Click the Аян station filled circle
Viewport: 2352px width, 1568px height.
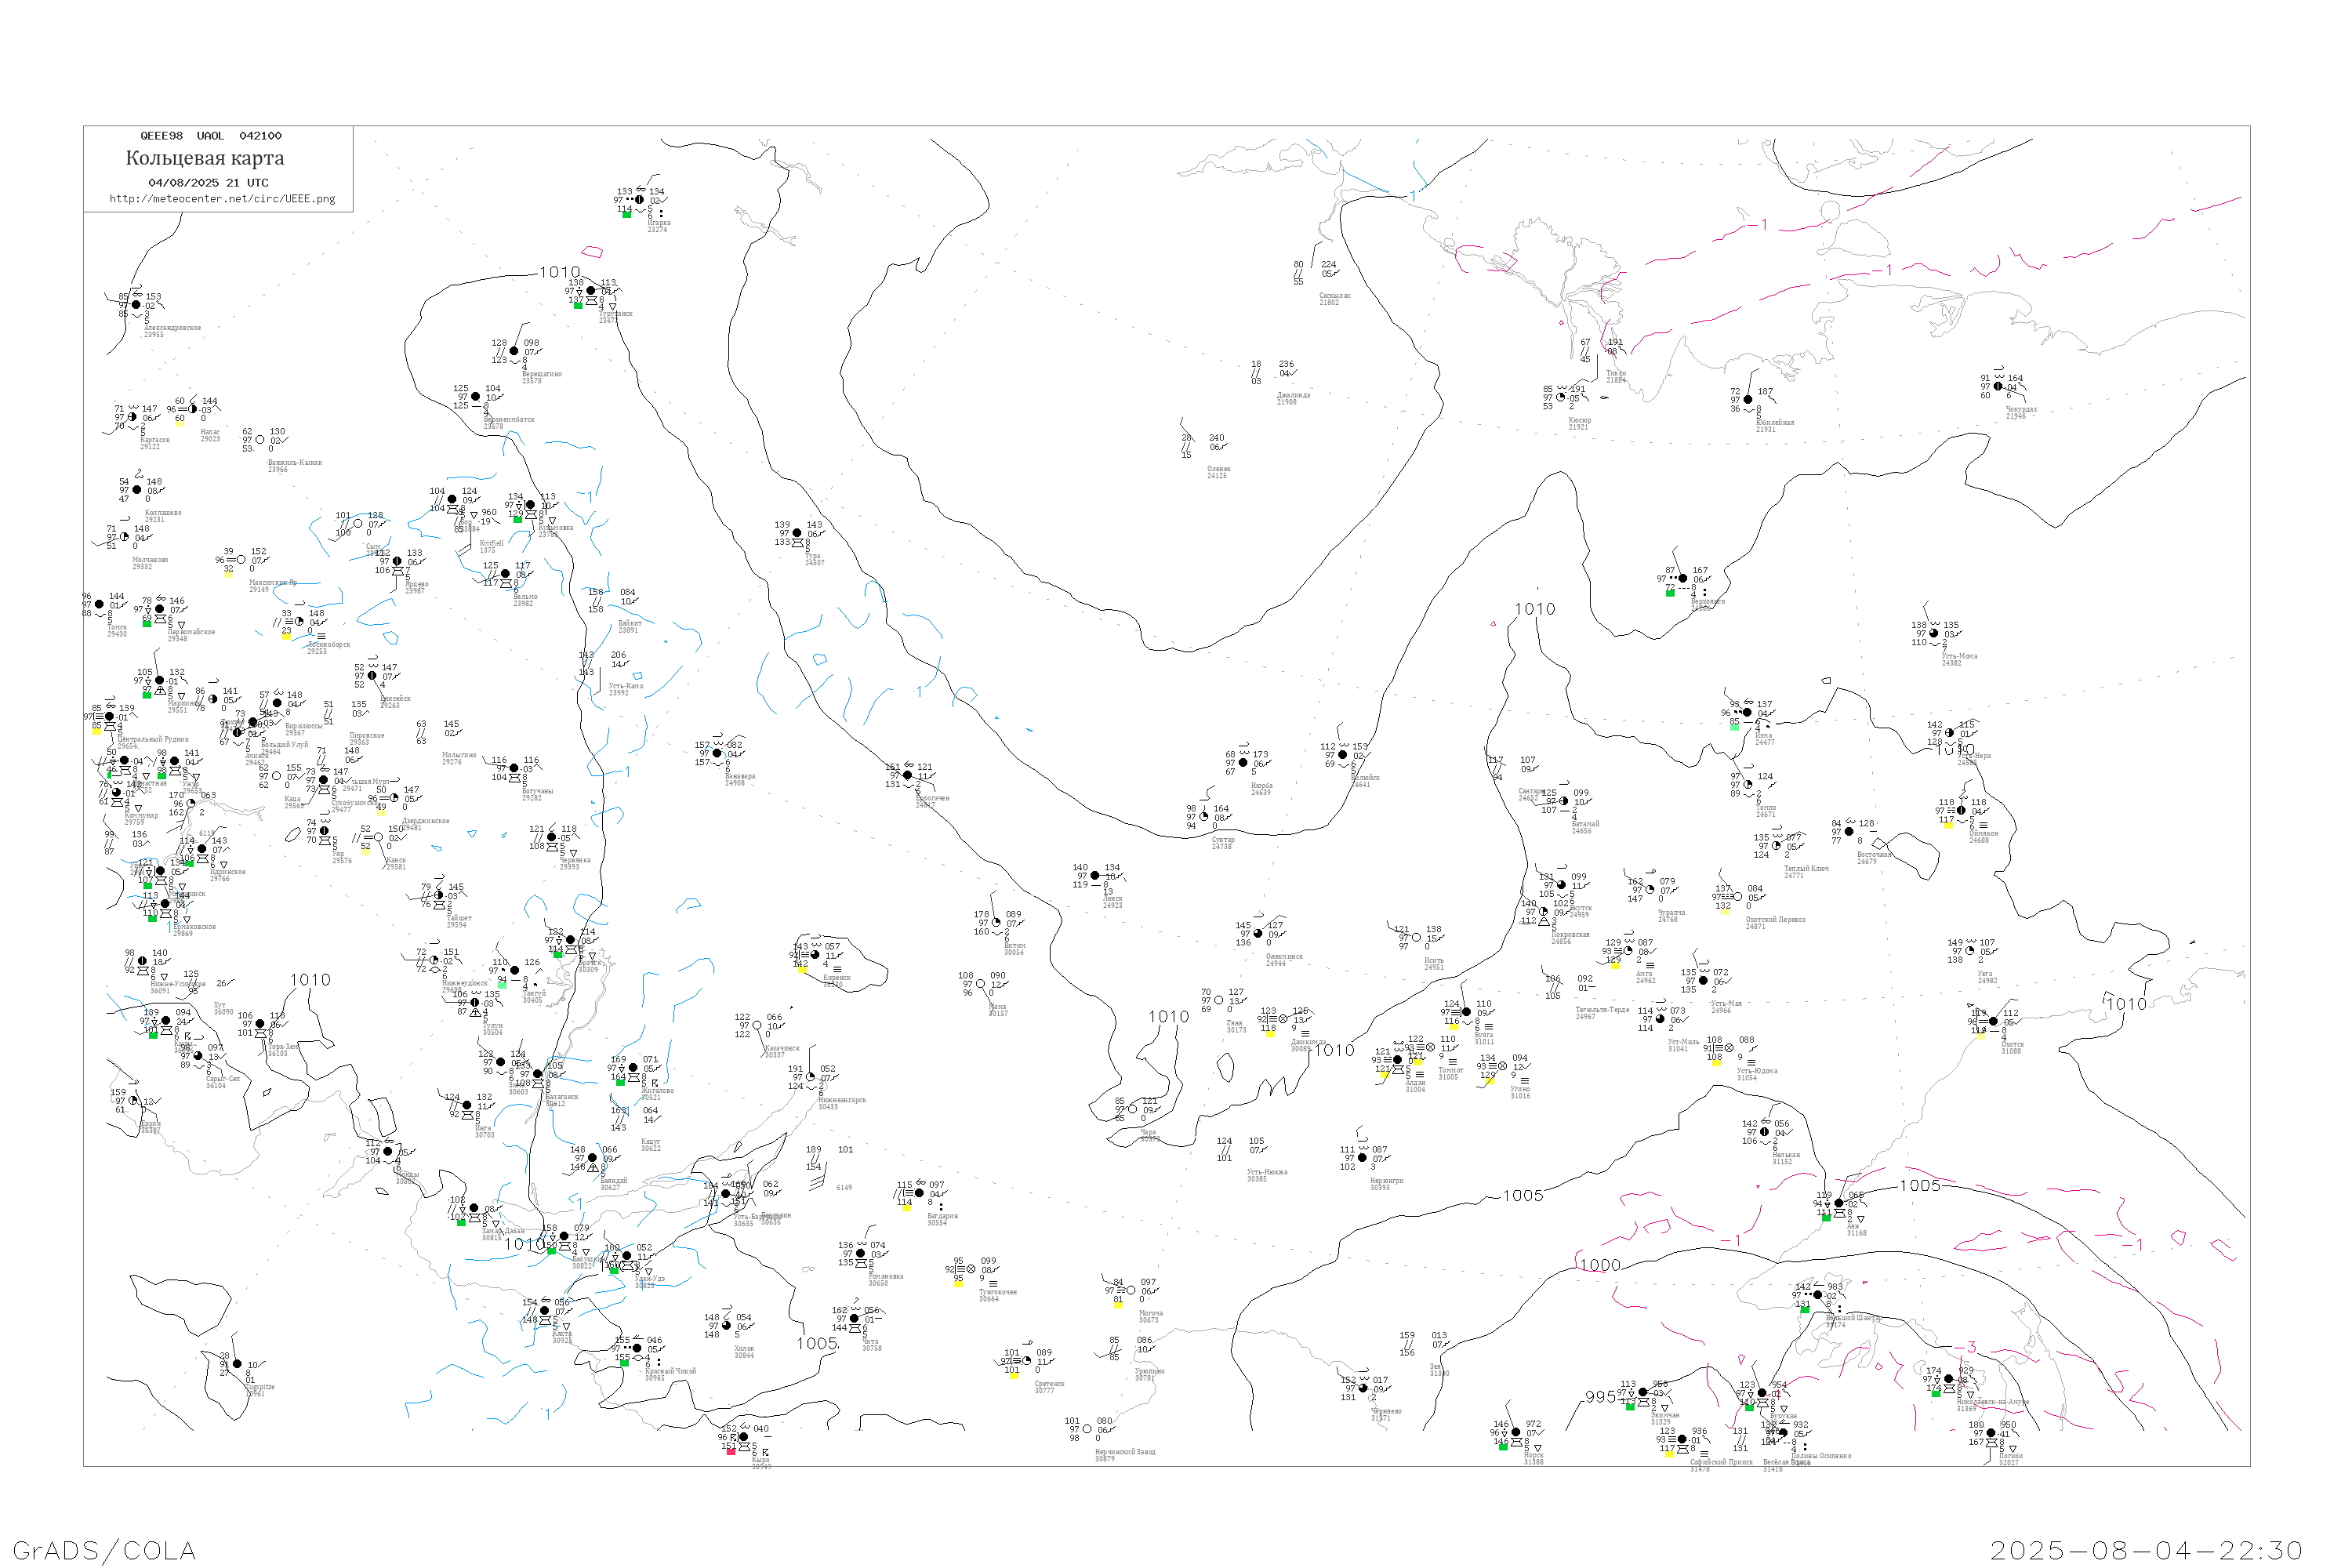[x=1839, y=1204]
